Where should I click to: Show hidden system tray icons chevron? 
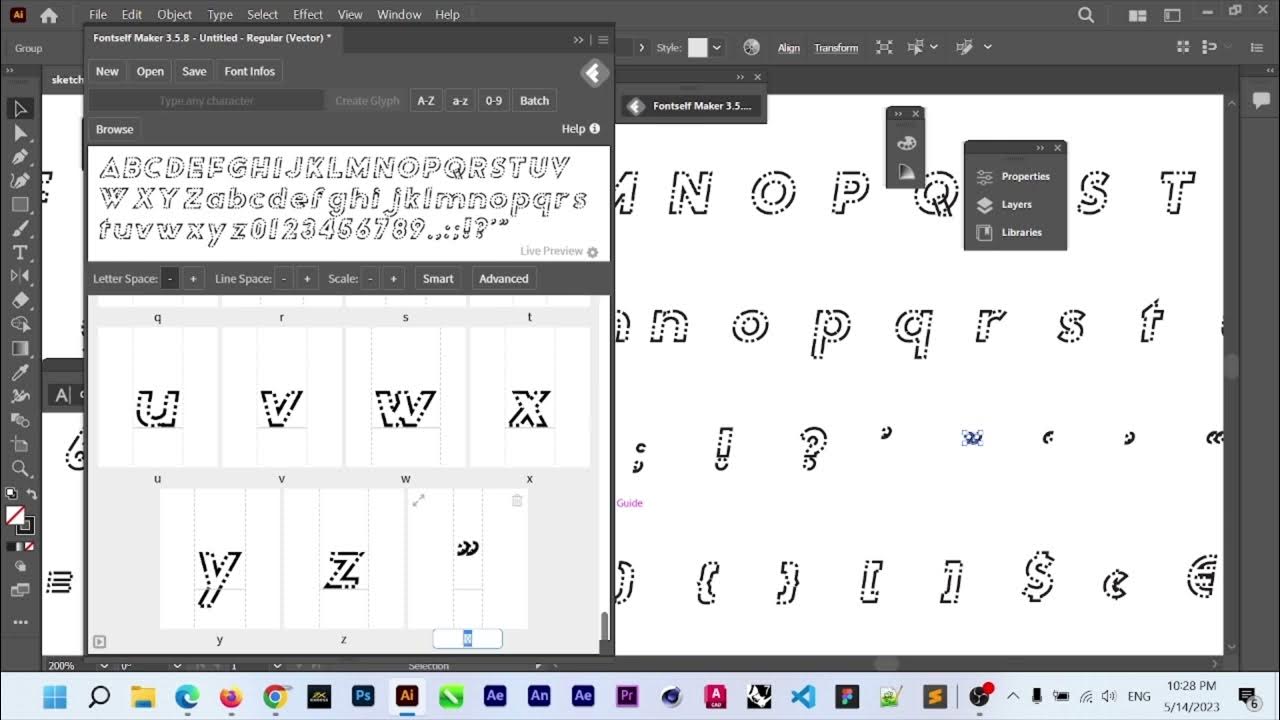[1013, 696]
